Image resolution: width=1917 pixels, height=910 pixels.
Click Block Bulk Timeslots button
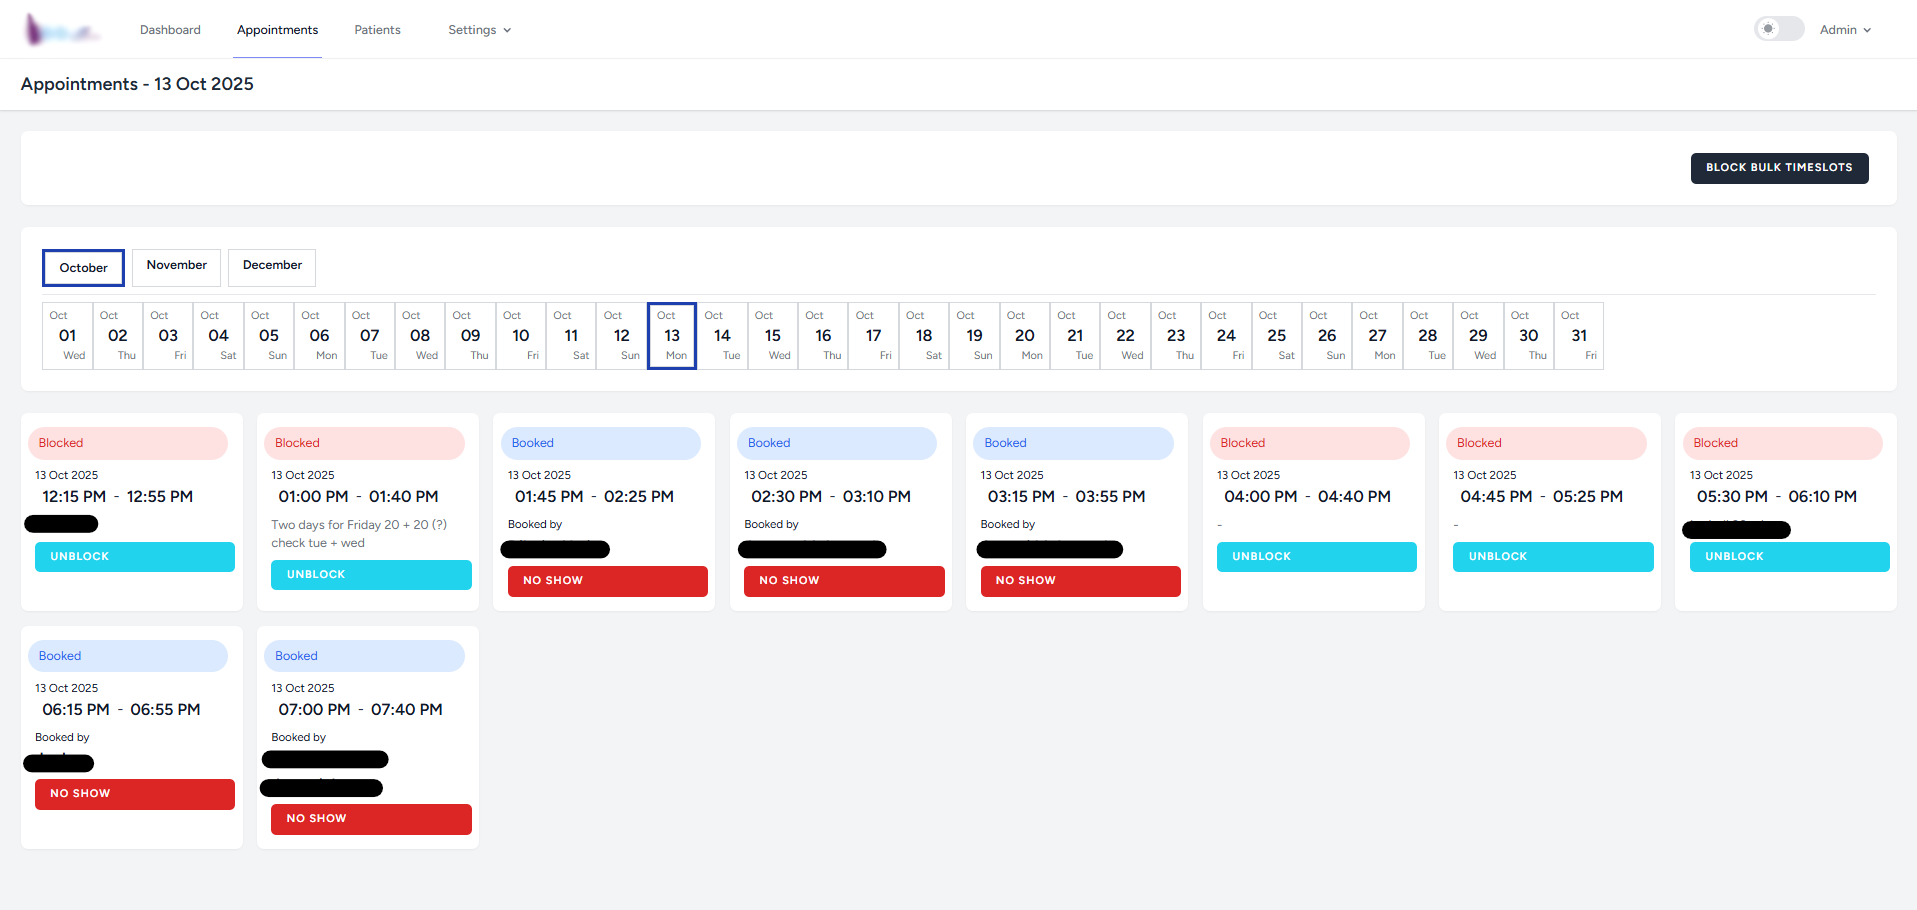click(x=1779, y=168)
